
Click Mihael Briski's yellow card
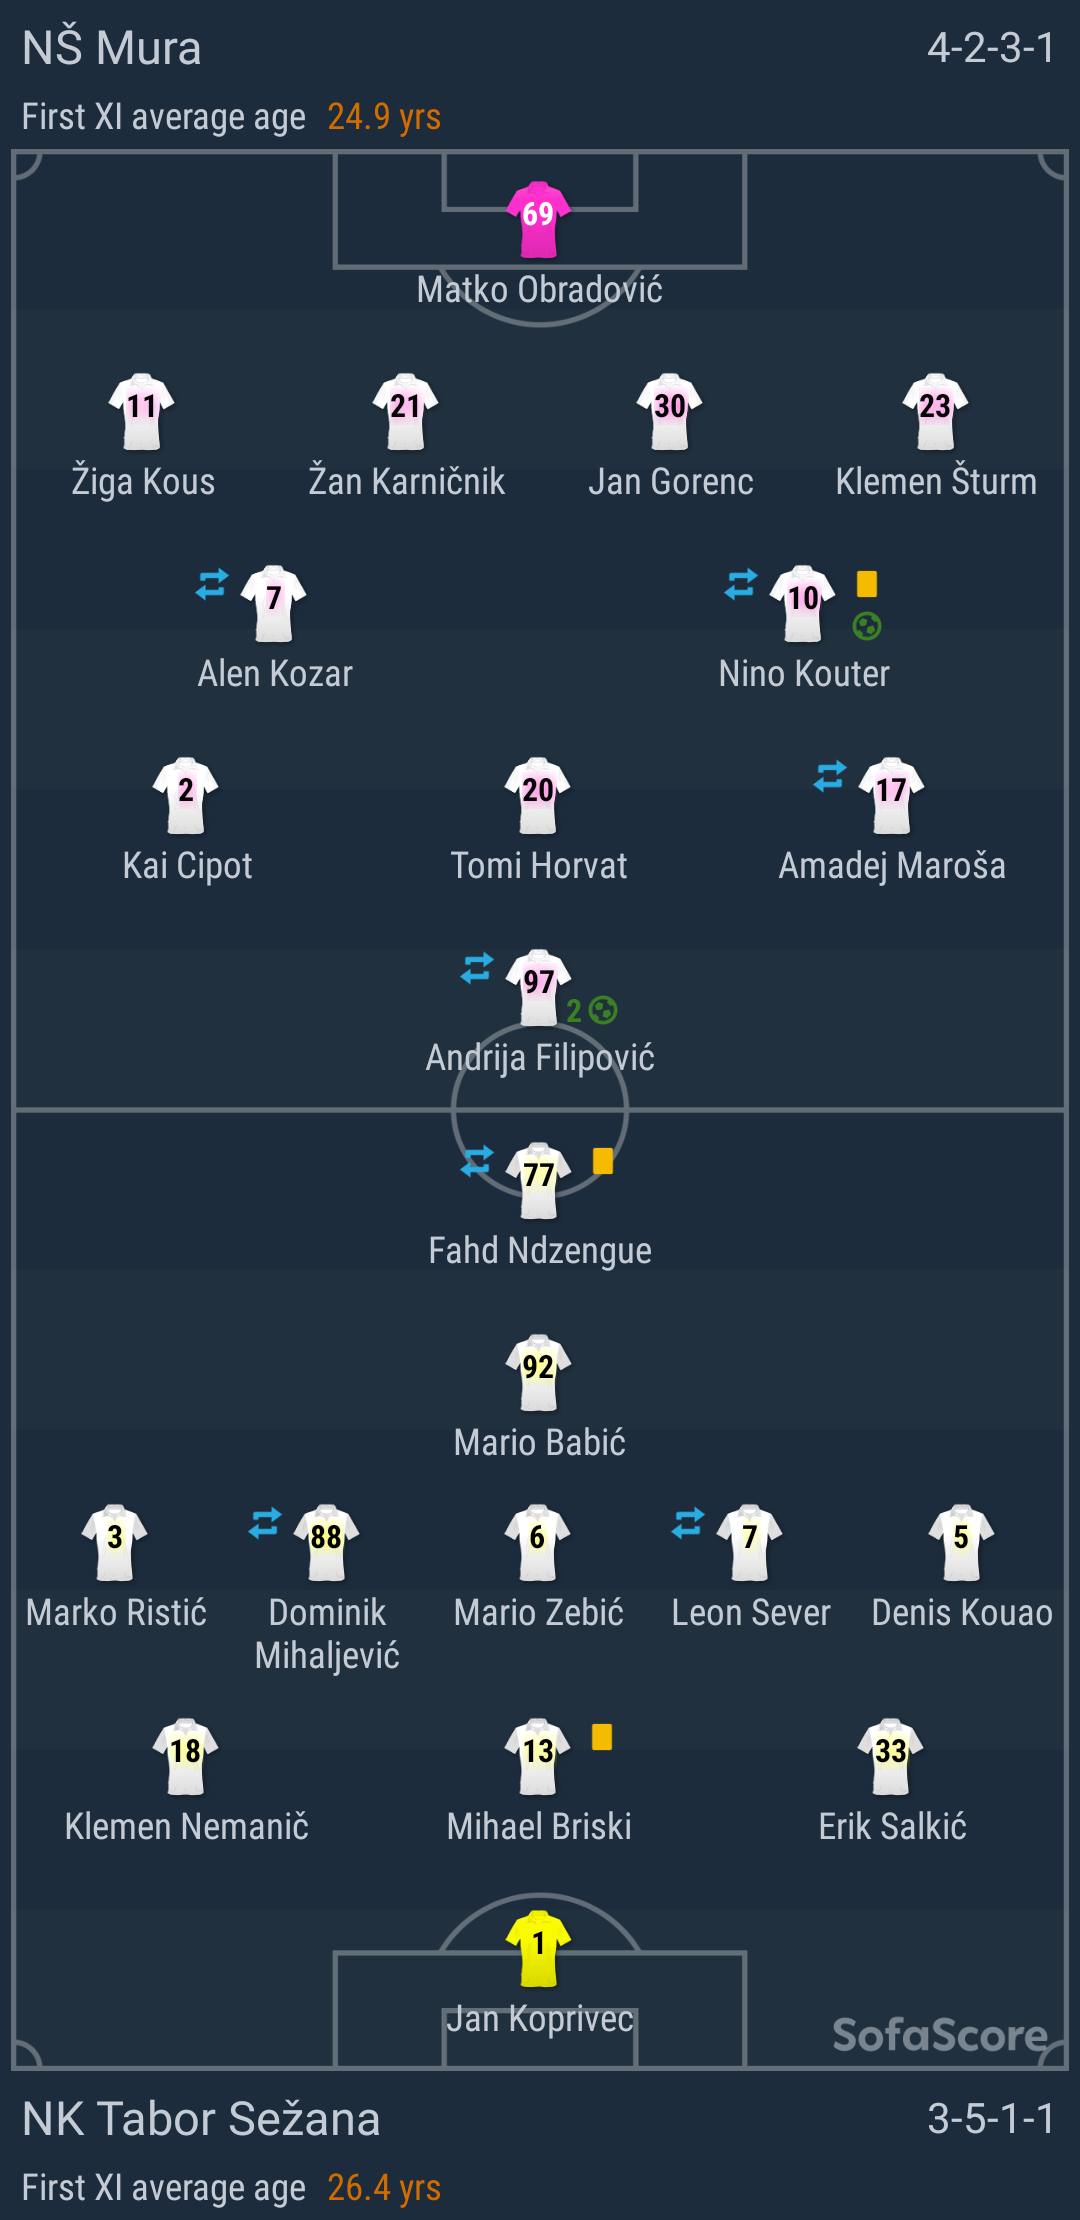tap(602, 1737)
